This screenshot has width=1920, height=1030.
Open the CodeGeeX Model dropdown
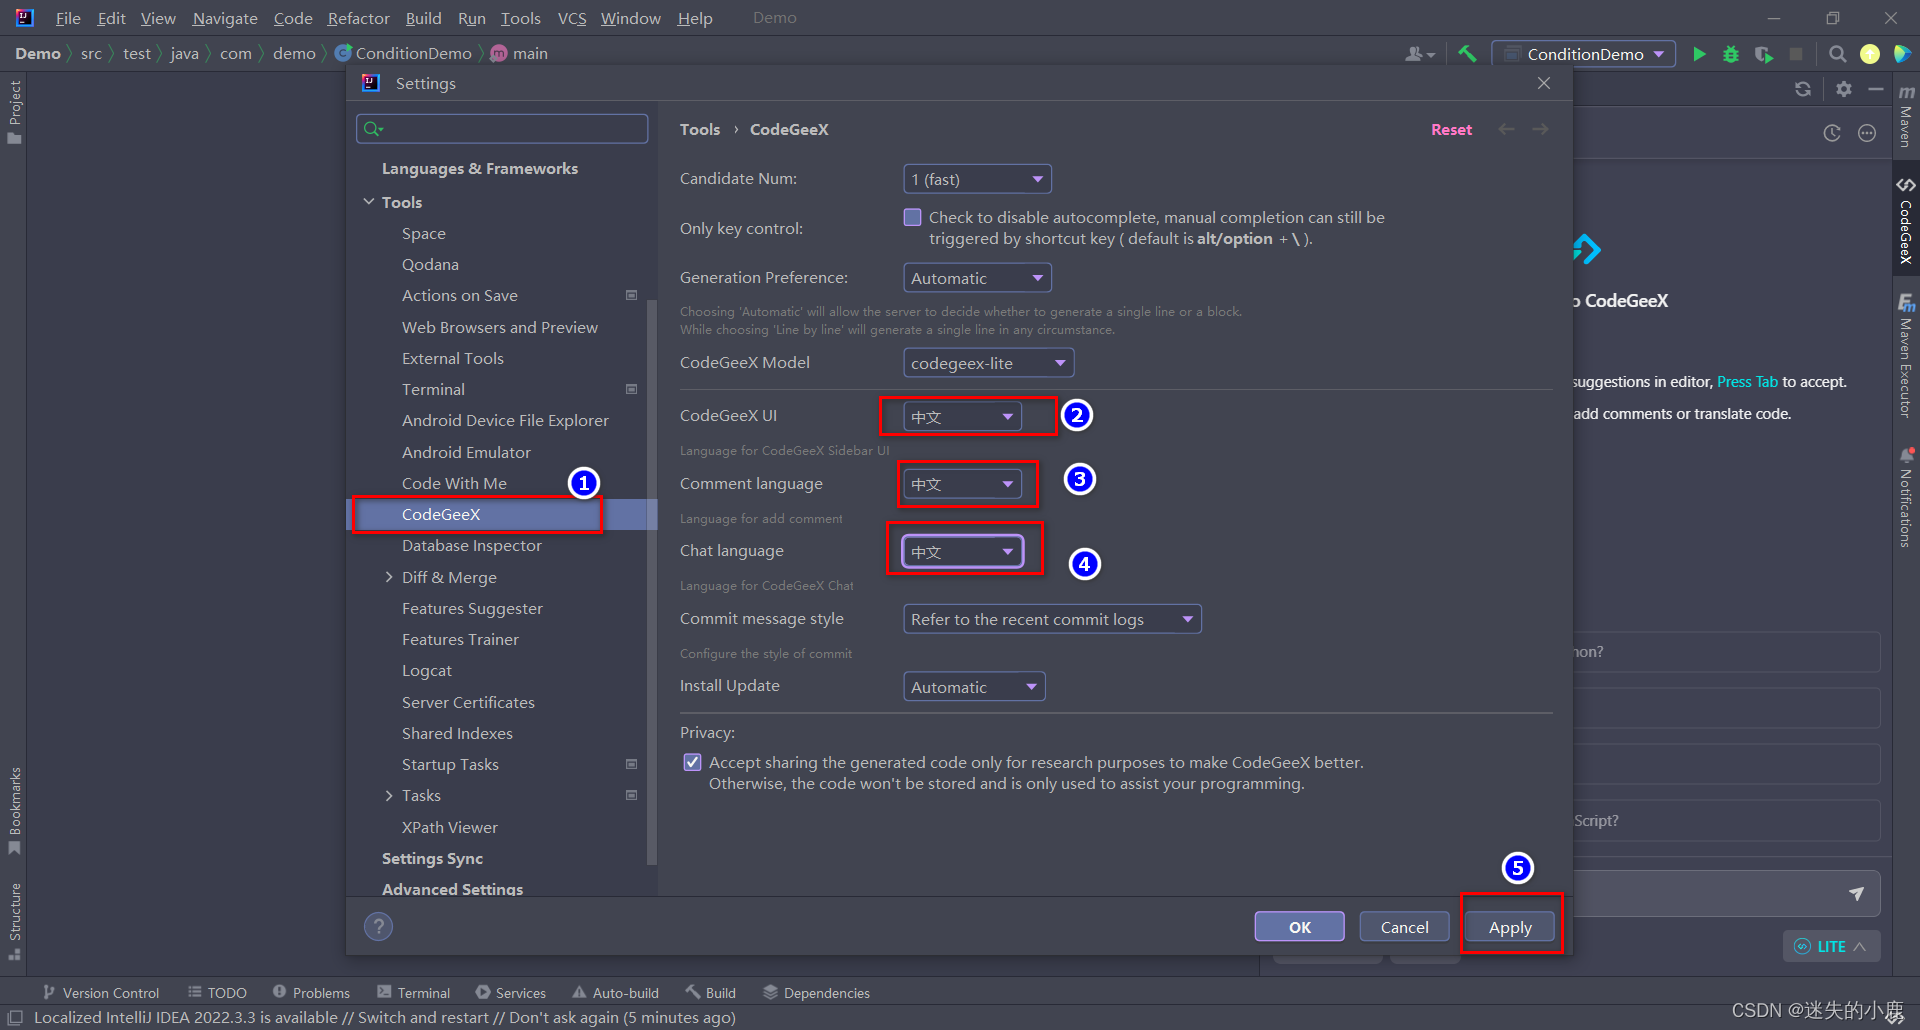[988, 363]
